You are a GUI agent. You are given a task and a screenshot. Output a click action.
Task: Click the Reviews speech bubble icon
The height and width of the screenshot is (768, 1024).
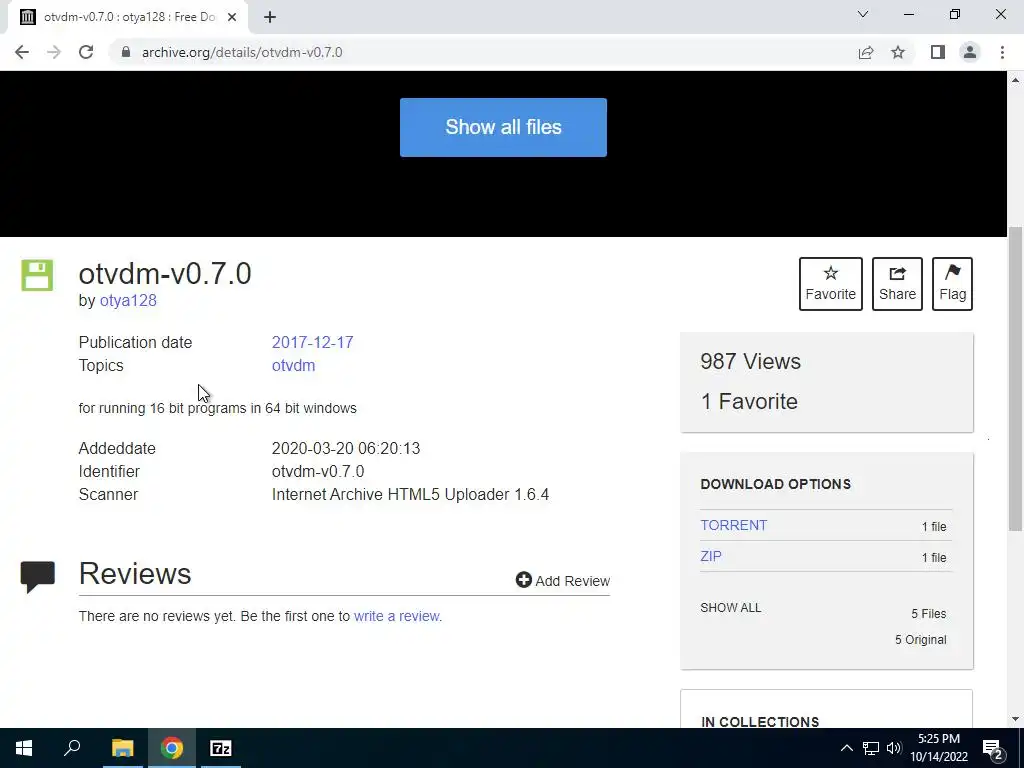coord(37,577)
